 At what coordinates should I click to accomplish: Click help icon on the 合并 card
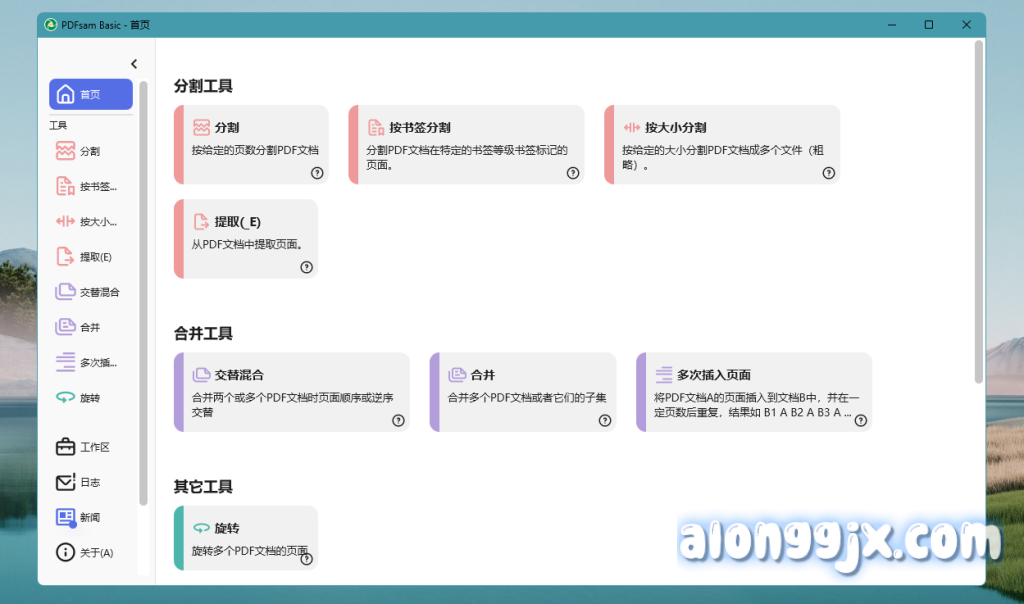click(x=605, y=421)
